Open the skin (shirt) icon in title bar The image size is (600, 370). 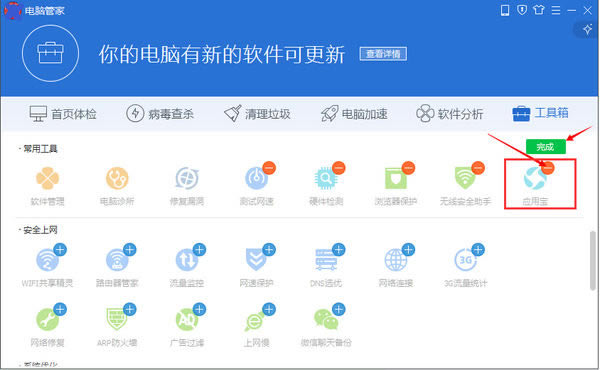pos(539,10)
